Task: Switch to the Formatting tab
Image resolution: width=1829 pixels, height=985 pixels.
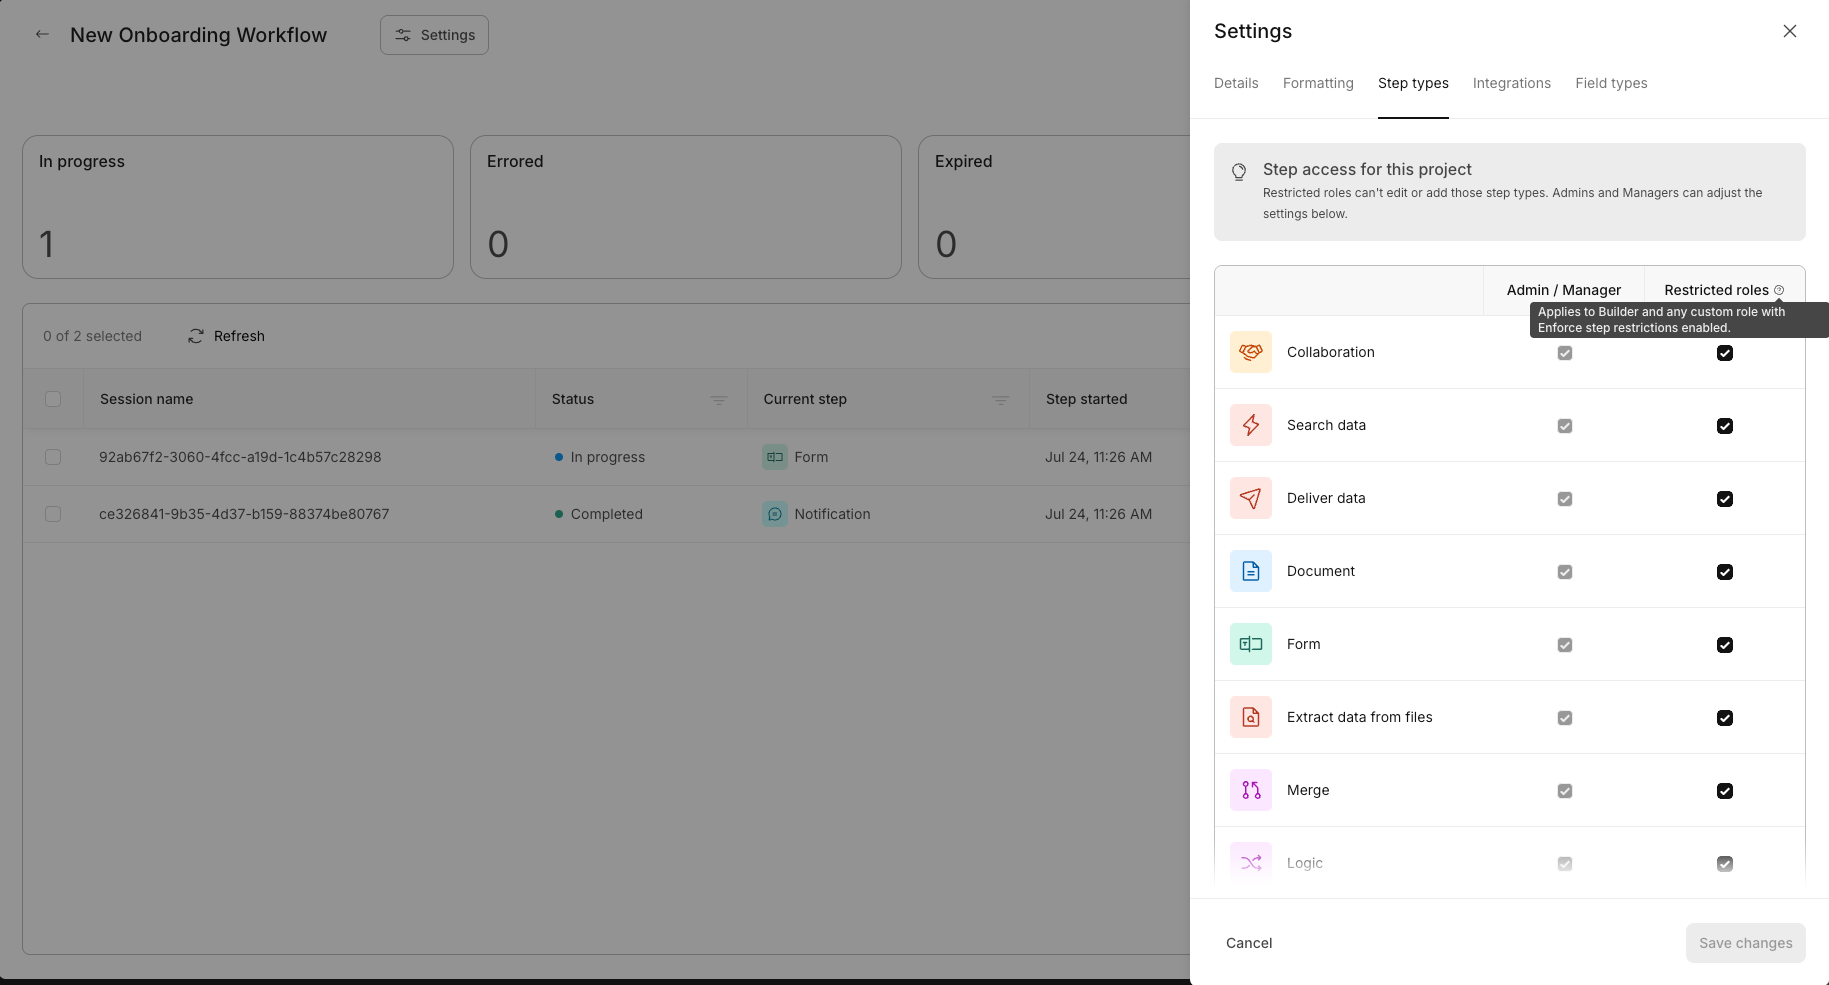Action: (1318, 83)
